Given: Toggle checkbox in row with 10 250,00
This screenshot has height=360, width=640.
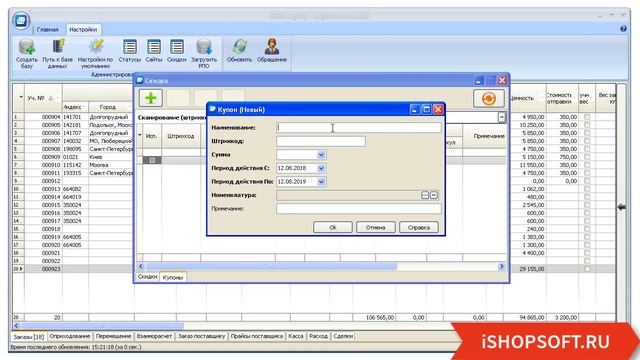Looking at the screenshot, I should click(x=587, y=125).
